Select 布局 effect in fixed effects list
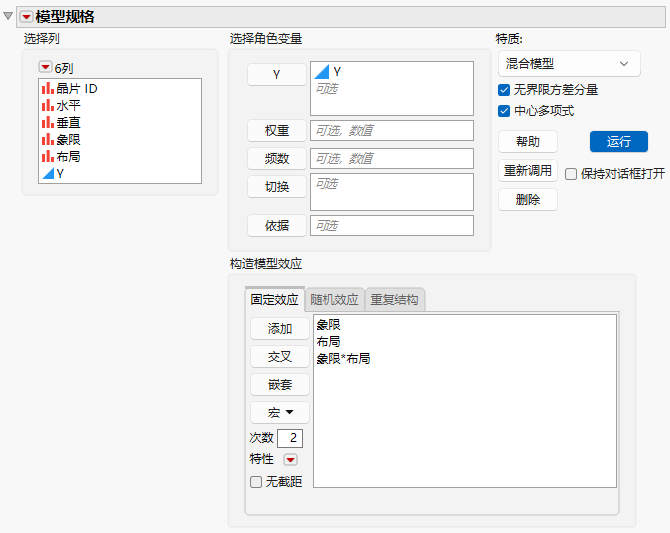The image size is (670, 533). click(x=329, y=342)
